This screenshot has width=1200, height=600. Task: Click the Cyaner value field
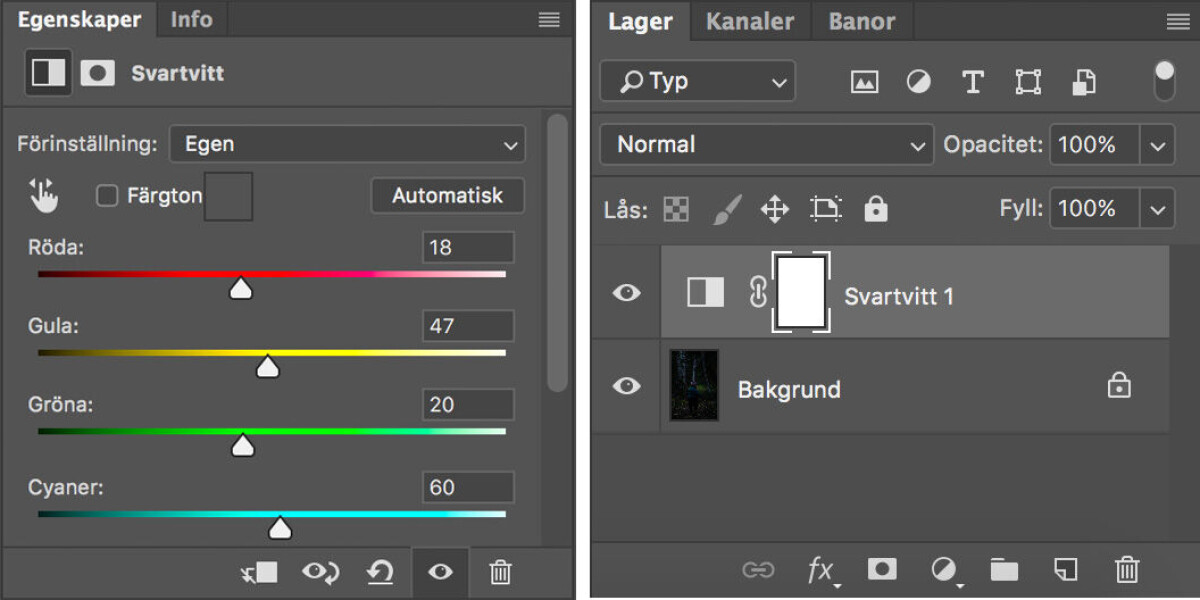[x=468, y=487]
